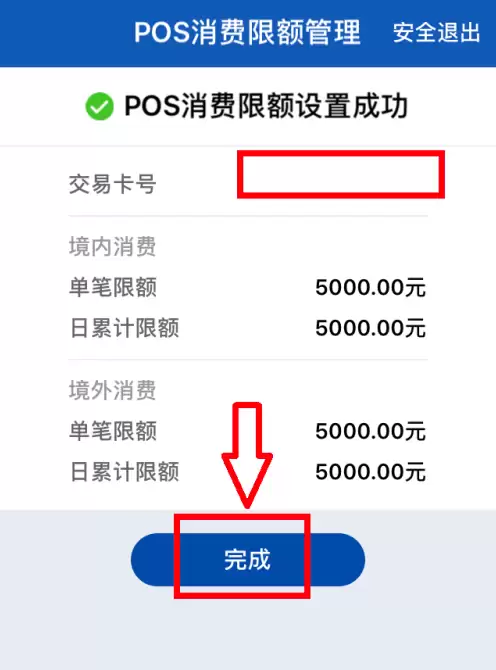Tap 日累计限额 label under 境外消费
This screenshot has width=496, height=670.
click(x=124, y=472)
